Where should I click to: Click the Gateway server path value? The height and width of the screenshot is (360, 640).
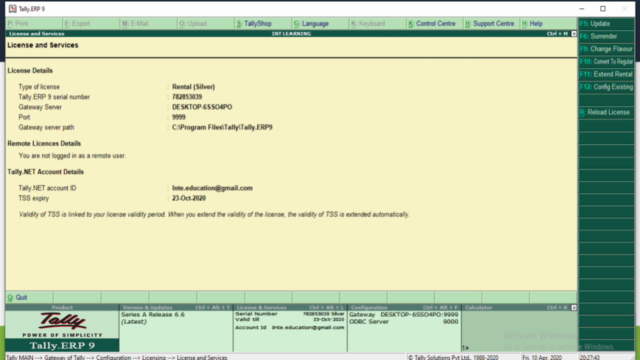point(222,127)
